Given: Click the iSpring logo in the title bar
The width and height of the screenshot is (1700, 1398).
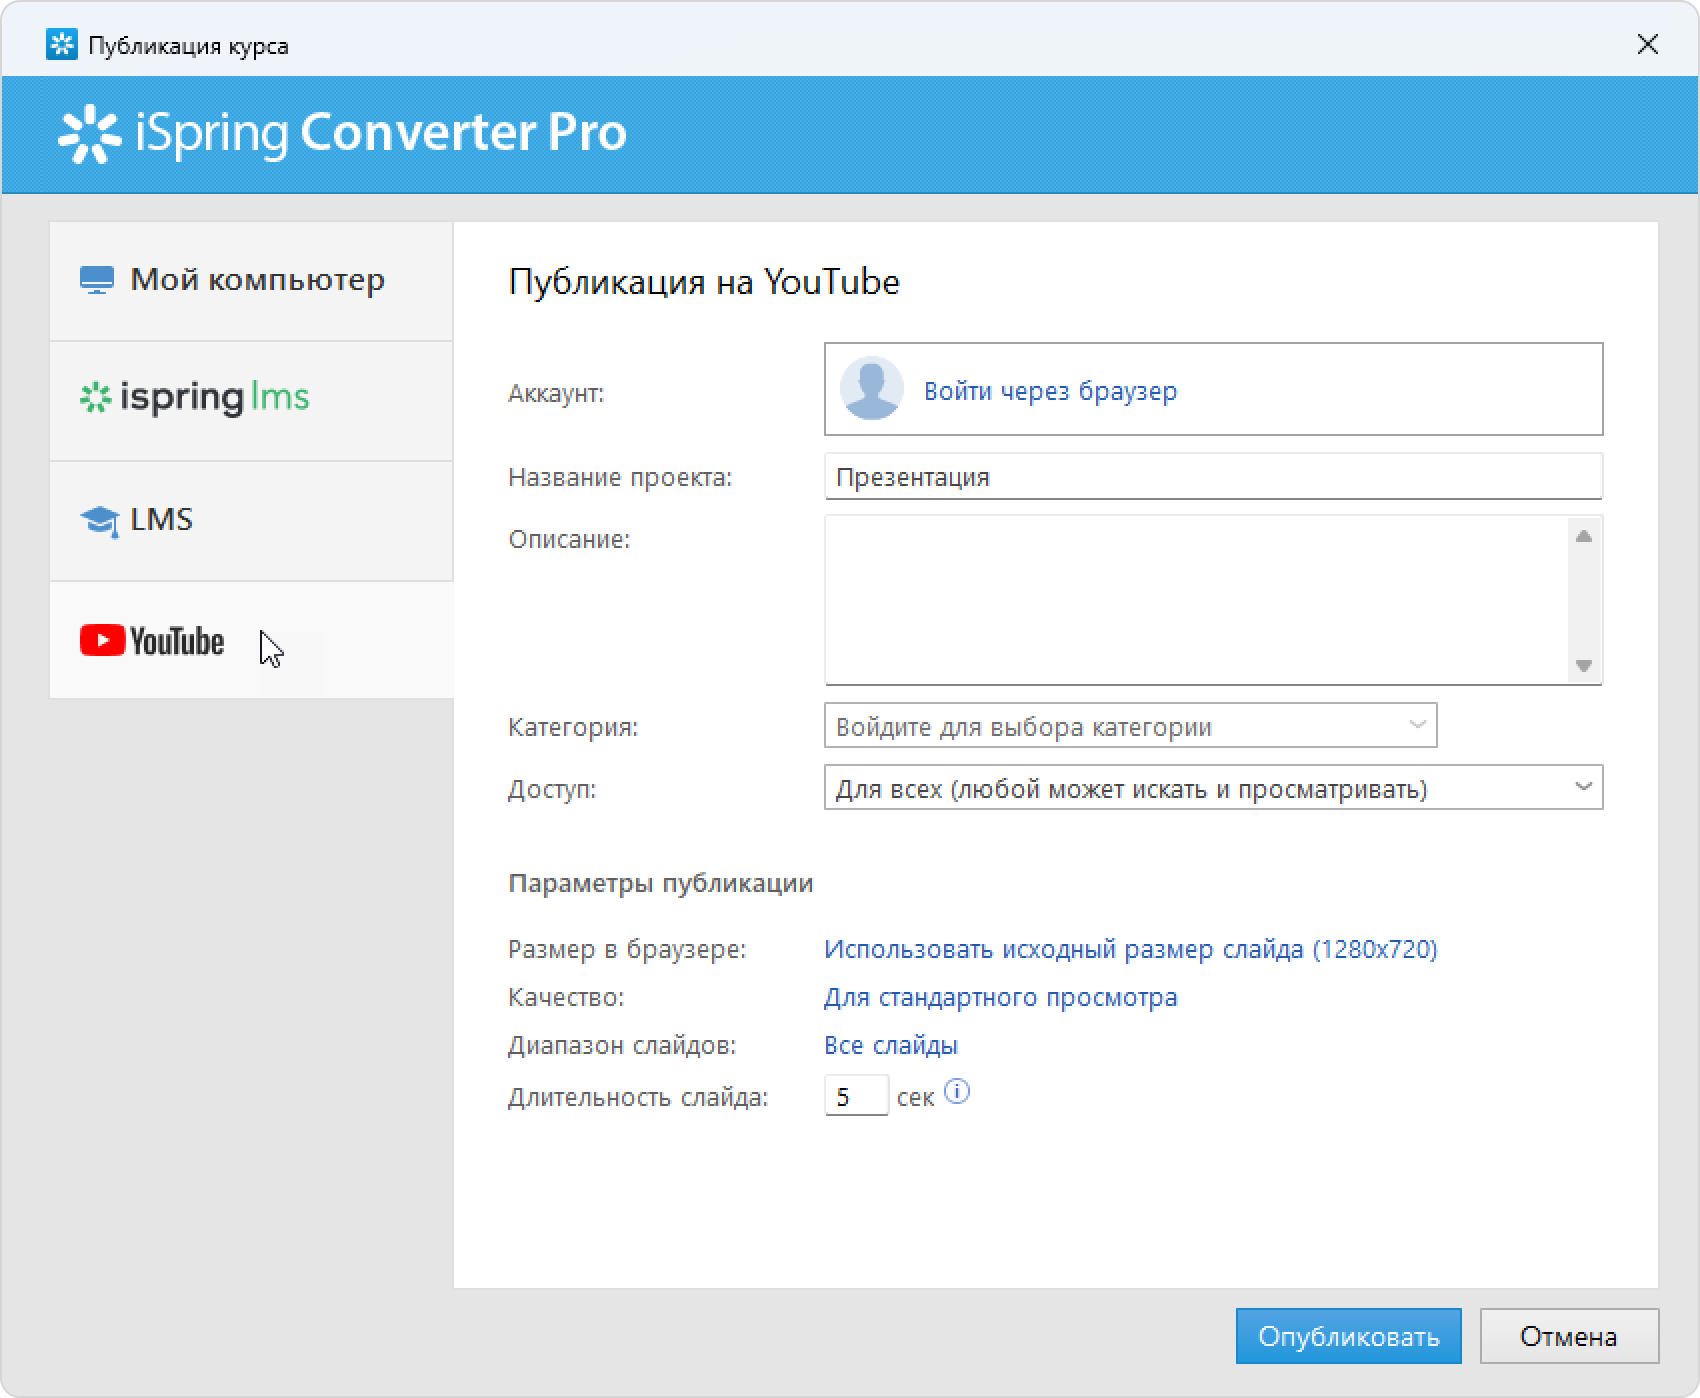Looking at the screenshot, I should [x=61, y=45].
